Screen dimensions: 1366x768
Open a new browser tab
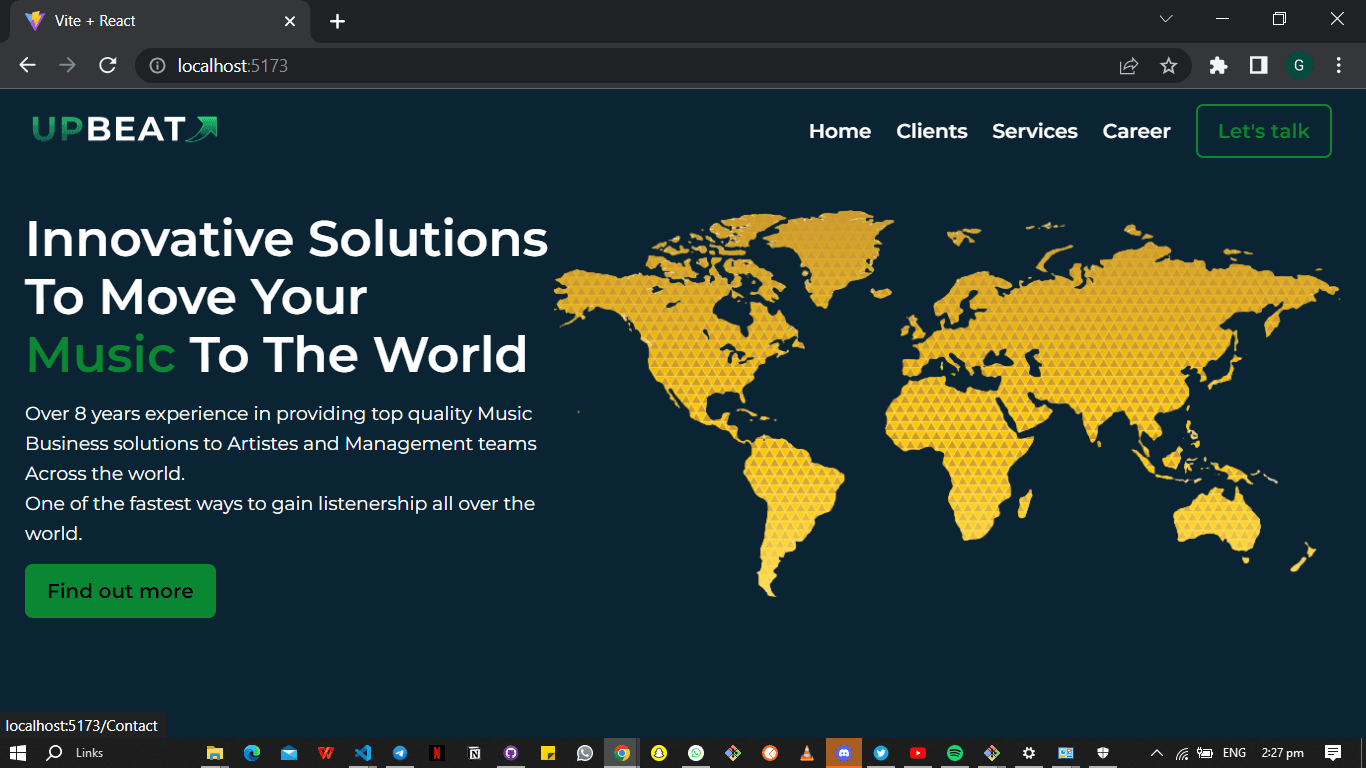tap(337, 21)
